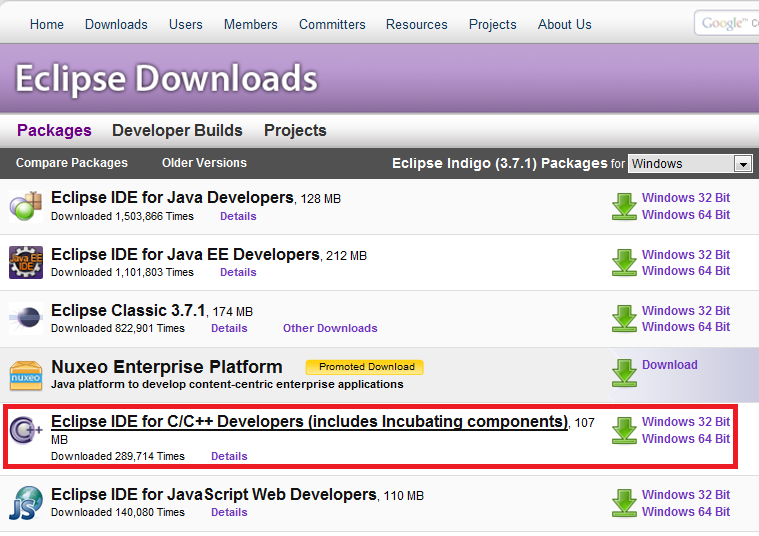Download Windows 64 Bit for C/C++ Developers

click(686, 439)
